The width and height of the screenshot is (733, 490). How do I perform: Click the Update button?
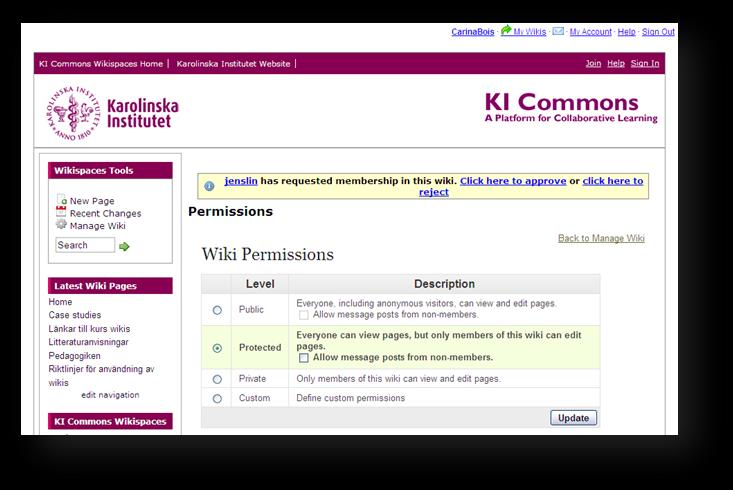click(574, 418)
